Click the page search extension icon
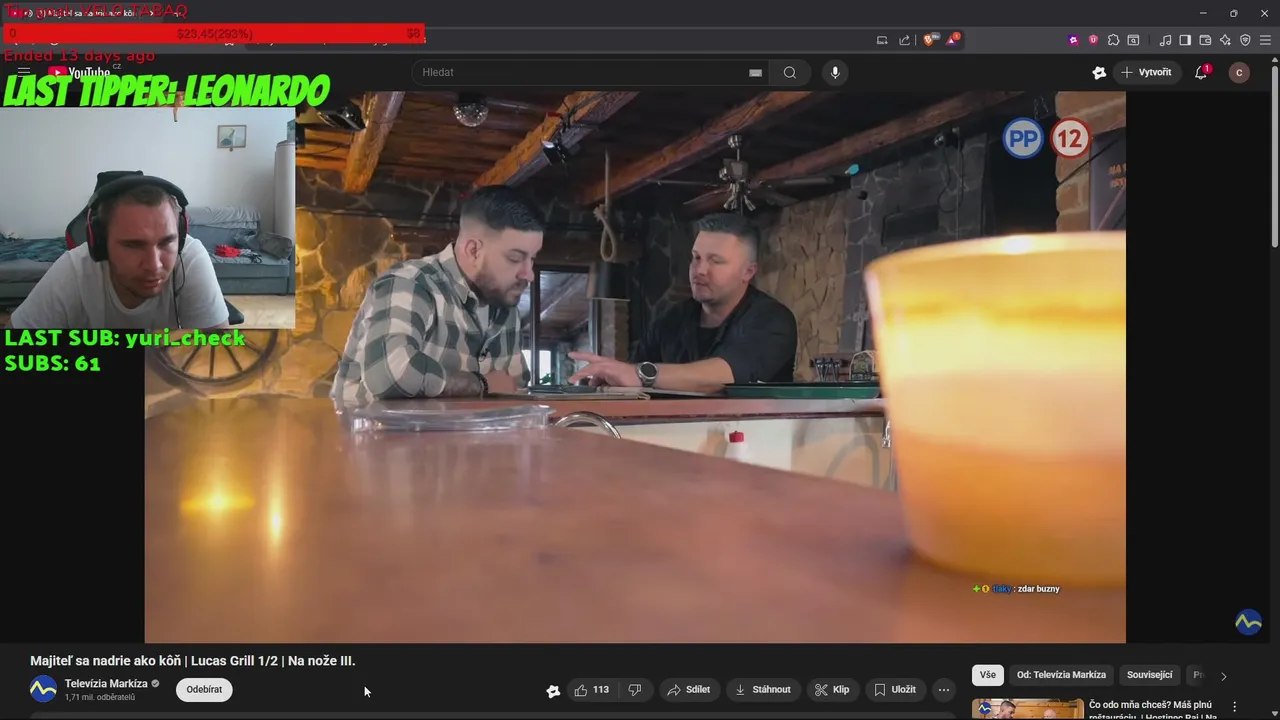Viewport: 1280px width, 720px height. pos(1133,40)
